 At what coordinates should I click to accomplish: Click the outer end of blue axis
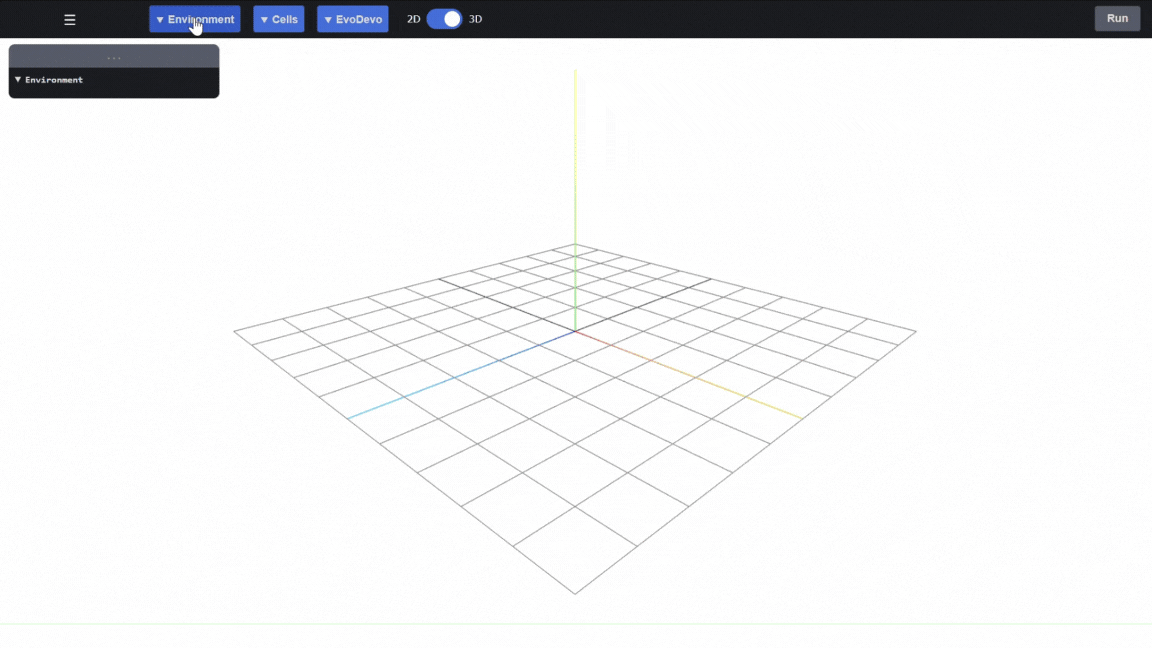coord(349,418)
